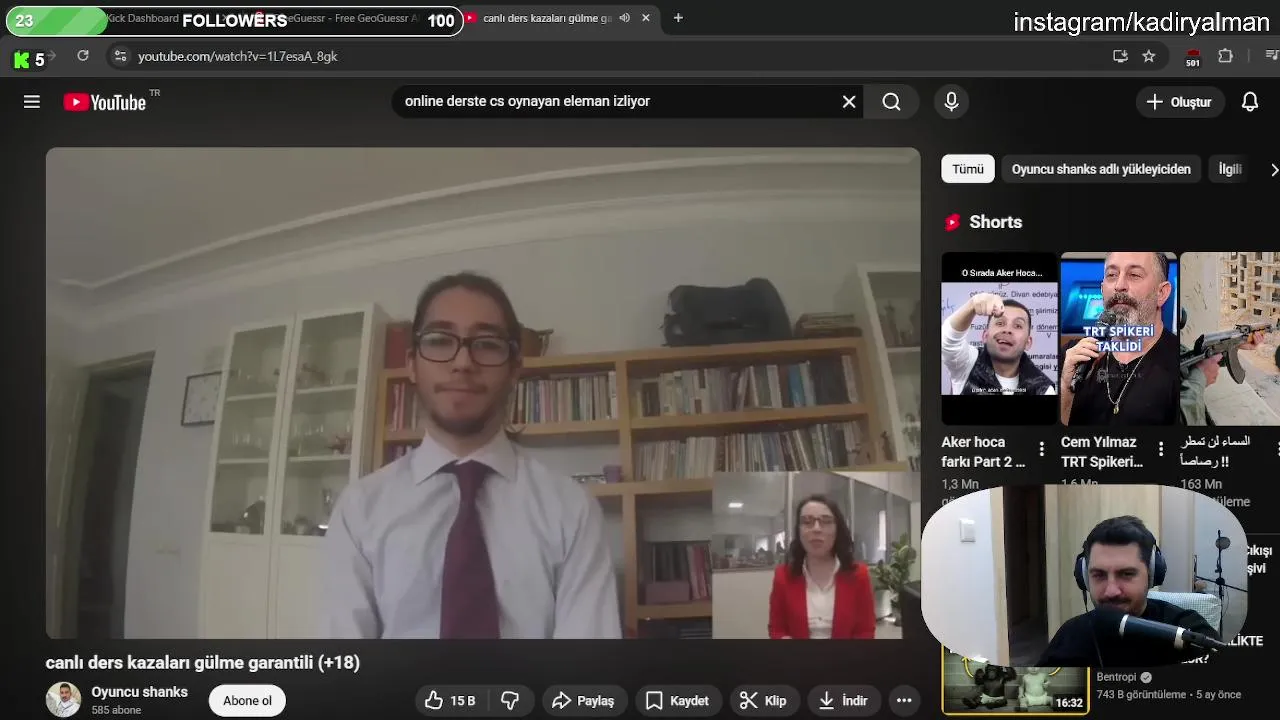1280x720 pixels.
Task: Open the Bentropi channel name
Action: (1118, 677)
